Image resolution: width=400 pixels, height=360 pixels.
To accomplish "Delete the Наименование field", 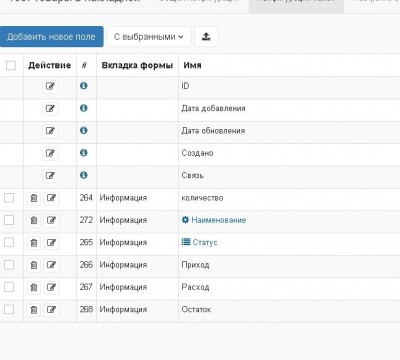I will (x=34, y=220).
